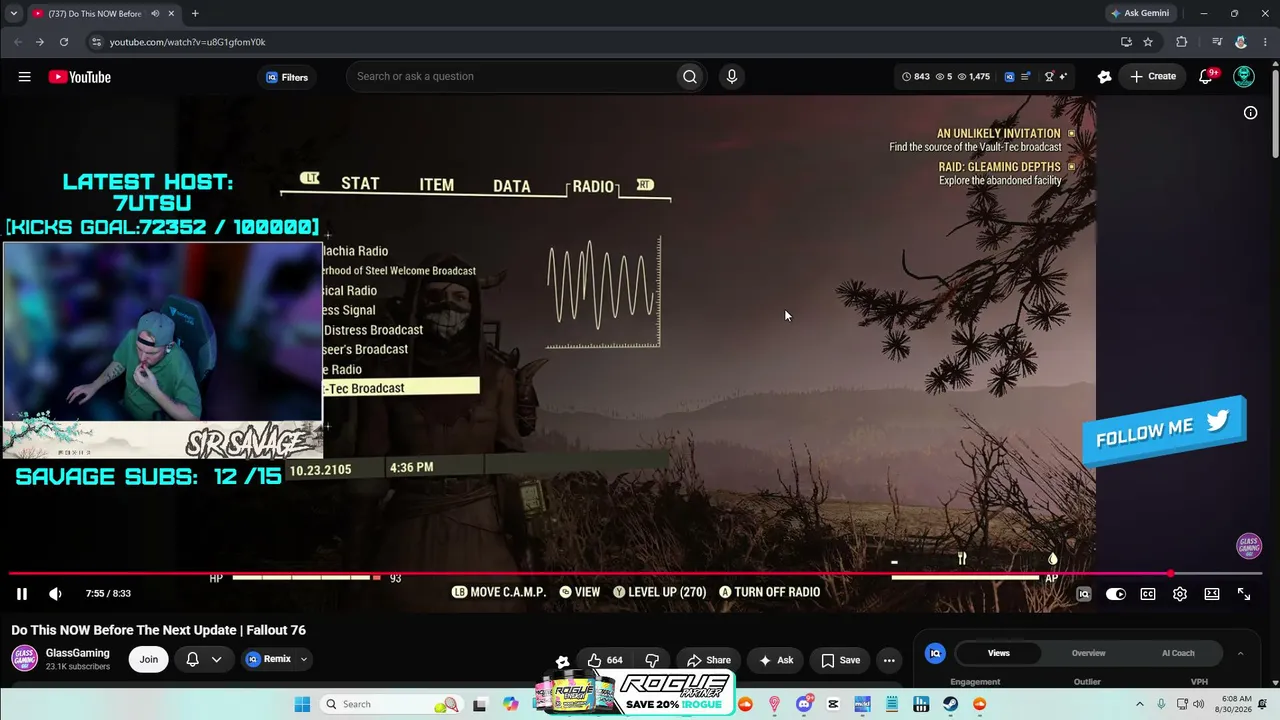The height and width of the screenshot is (720, 1280).
Task: Open the Create button
Action: click(x=1153, y=76)
